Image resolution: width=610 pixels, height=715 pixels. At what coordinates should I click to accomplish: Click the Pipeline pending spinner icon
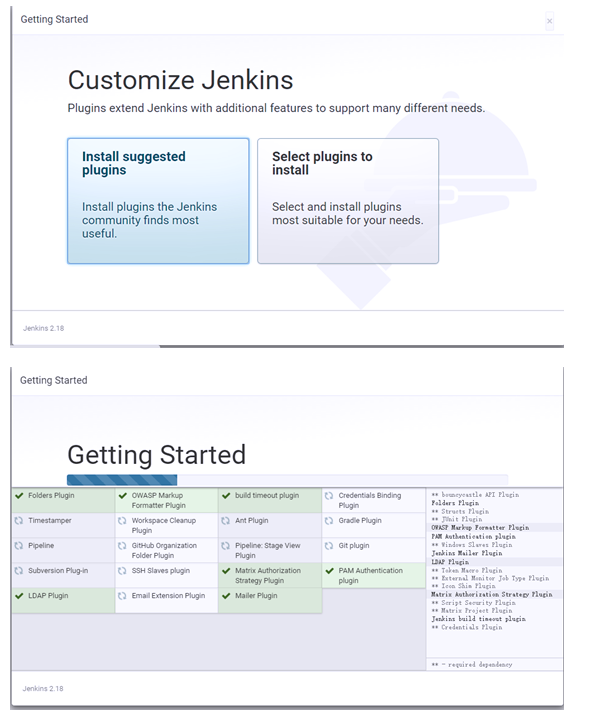tap(19, 546)
